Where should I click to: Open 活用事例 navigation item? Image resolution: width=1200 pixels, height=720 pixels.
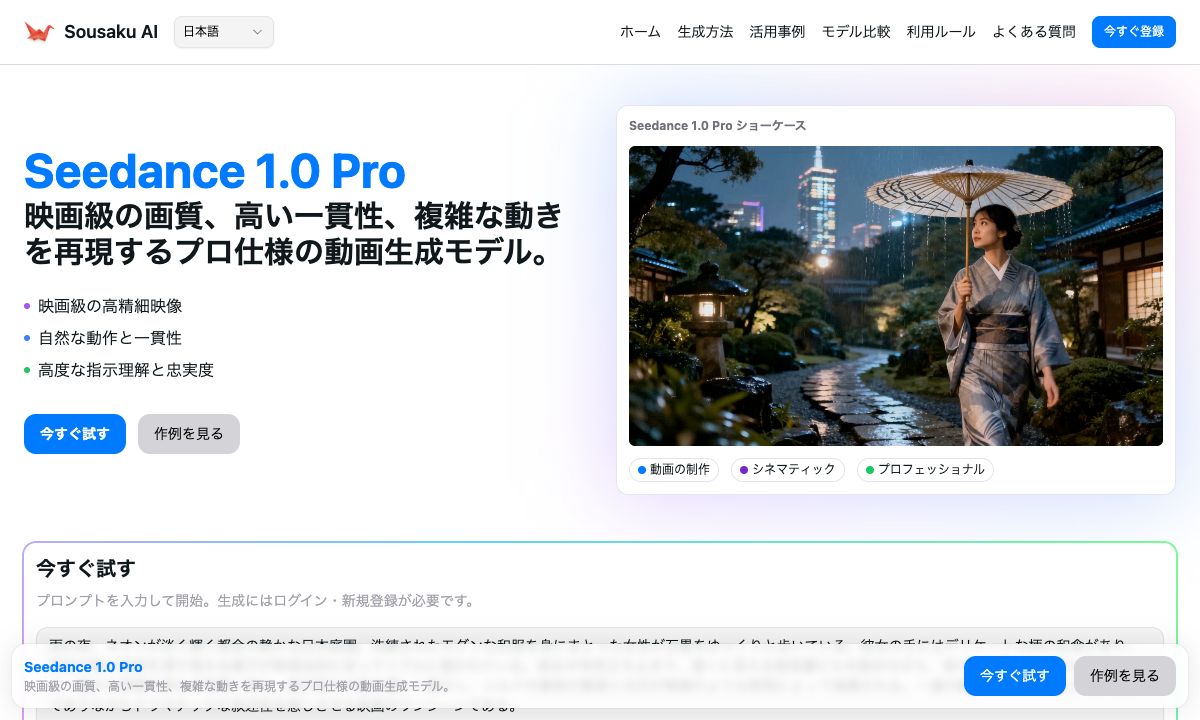pos(777,32)
